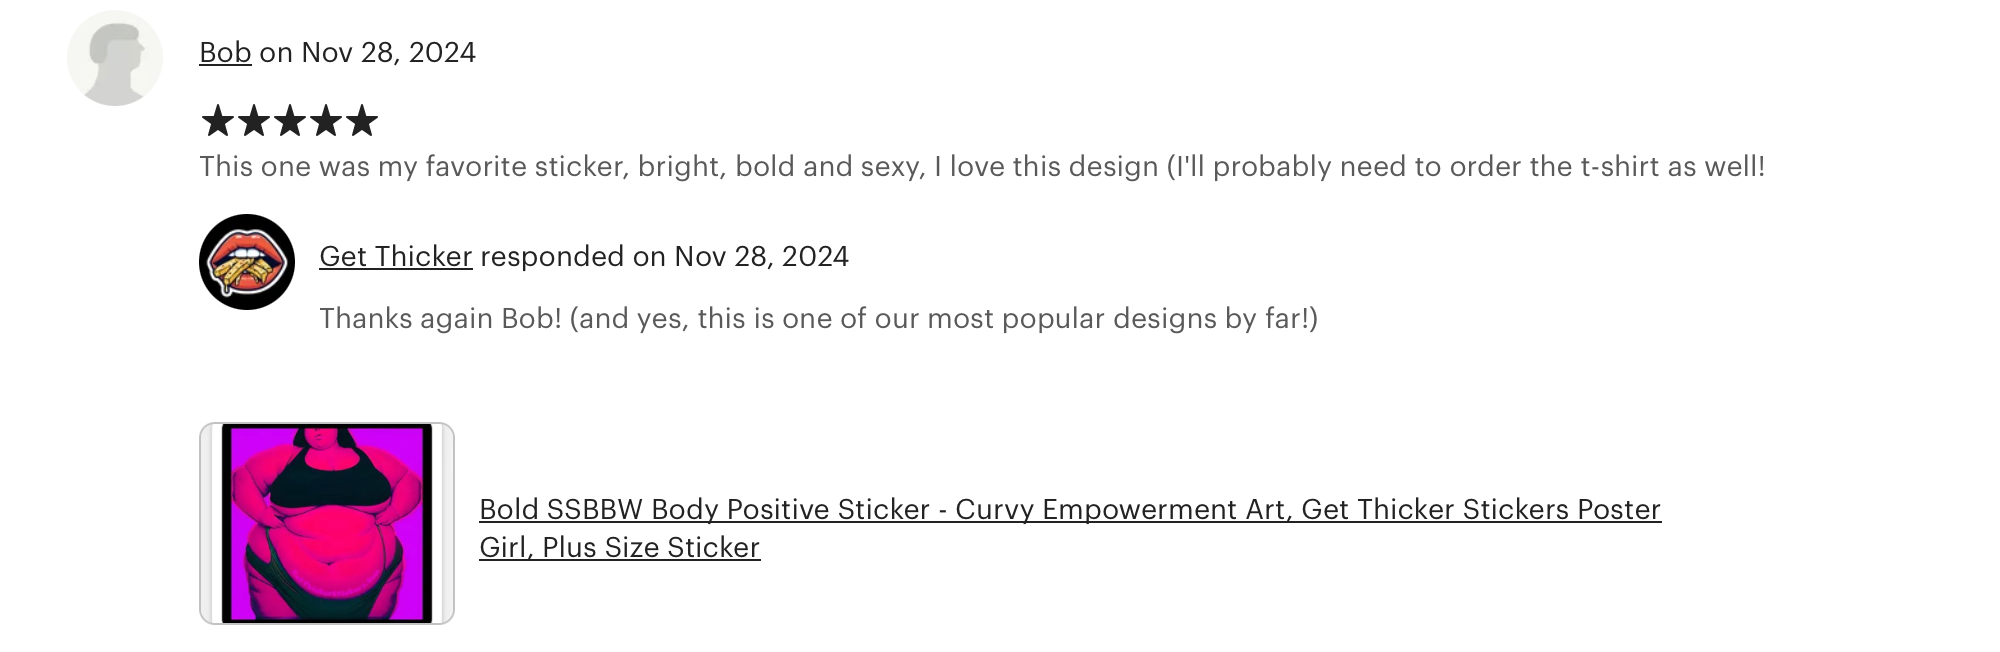The height and width of the screenshot is (652, 2000).
Task: Click Bob's gray profile avatar
Action: click(115, 58)
